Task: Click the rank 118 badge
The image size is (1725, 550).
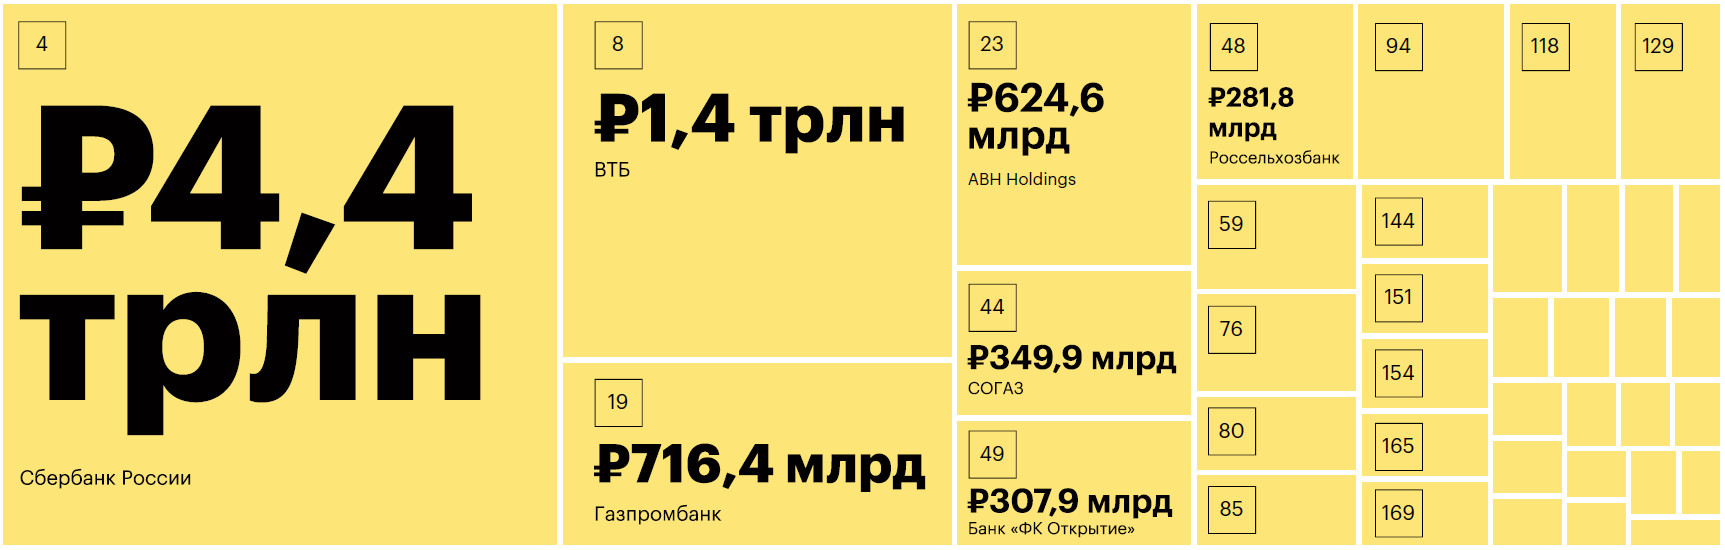Action: point(1544,46)
